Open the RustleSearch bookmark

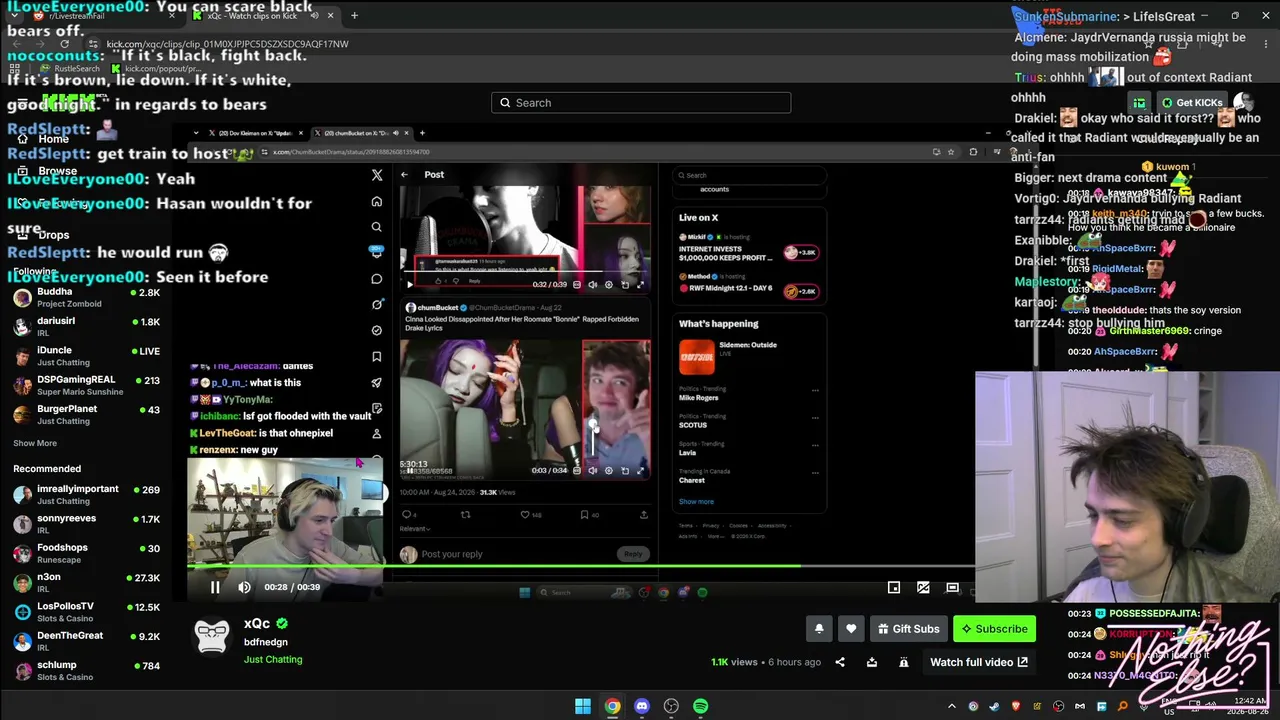click(x=70, y=69)
